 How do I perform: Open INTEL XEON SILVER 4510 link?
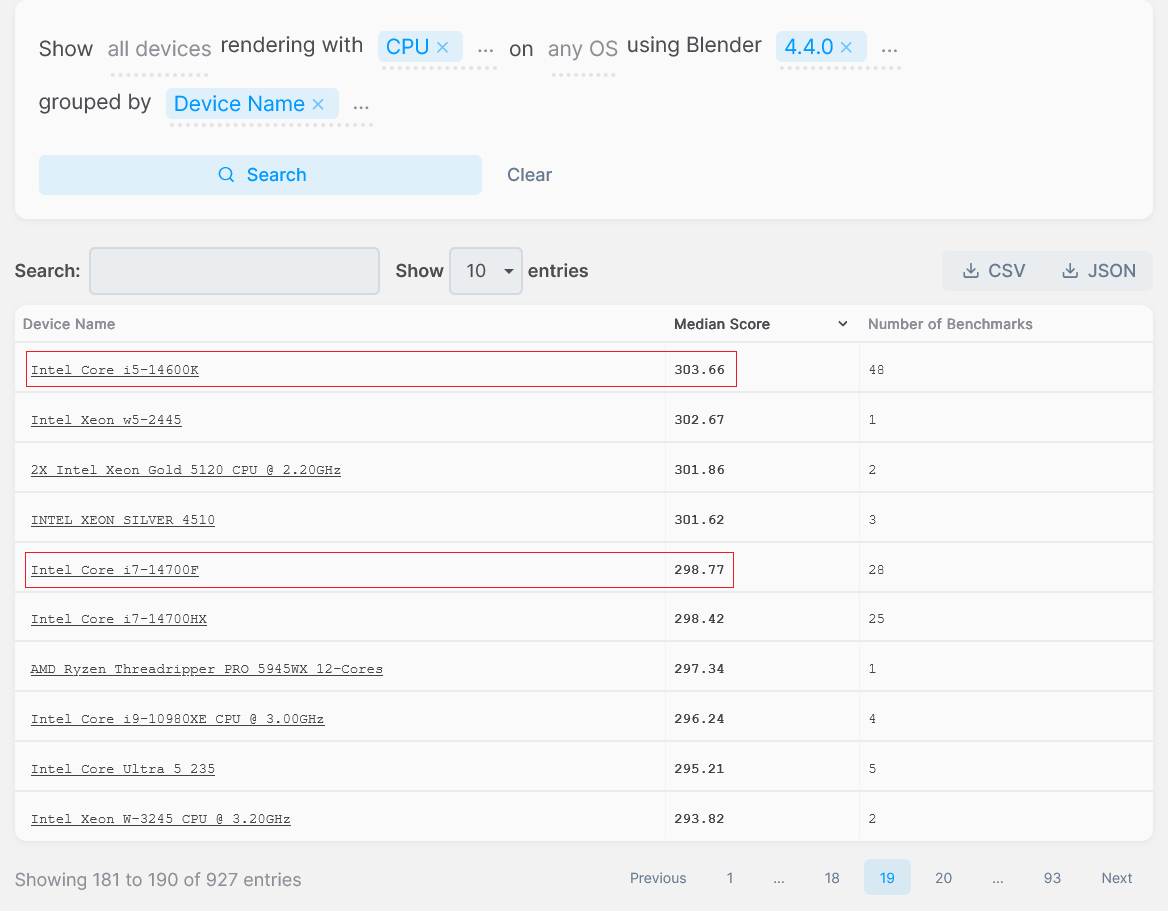coord(123,519)
